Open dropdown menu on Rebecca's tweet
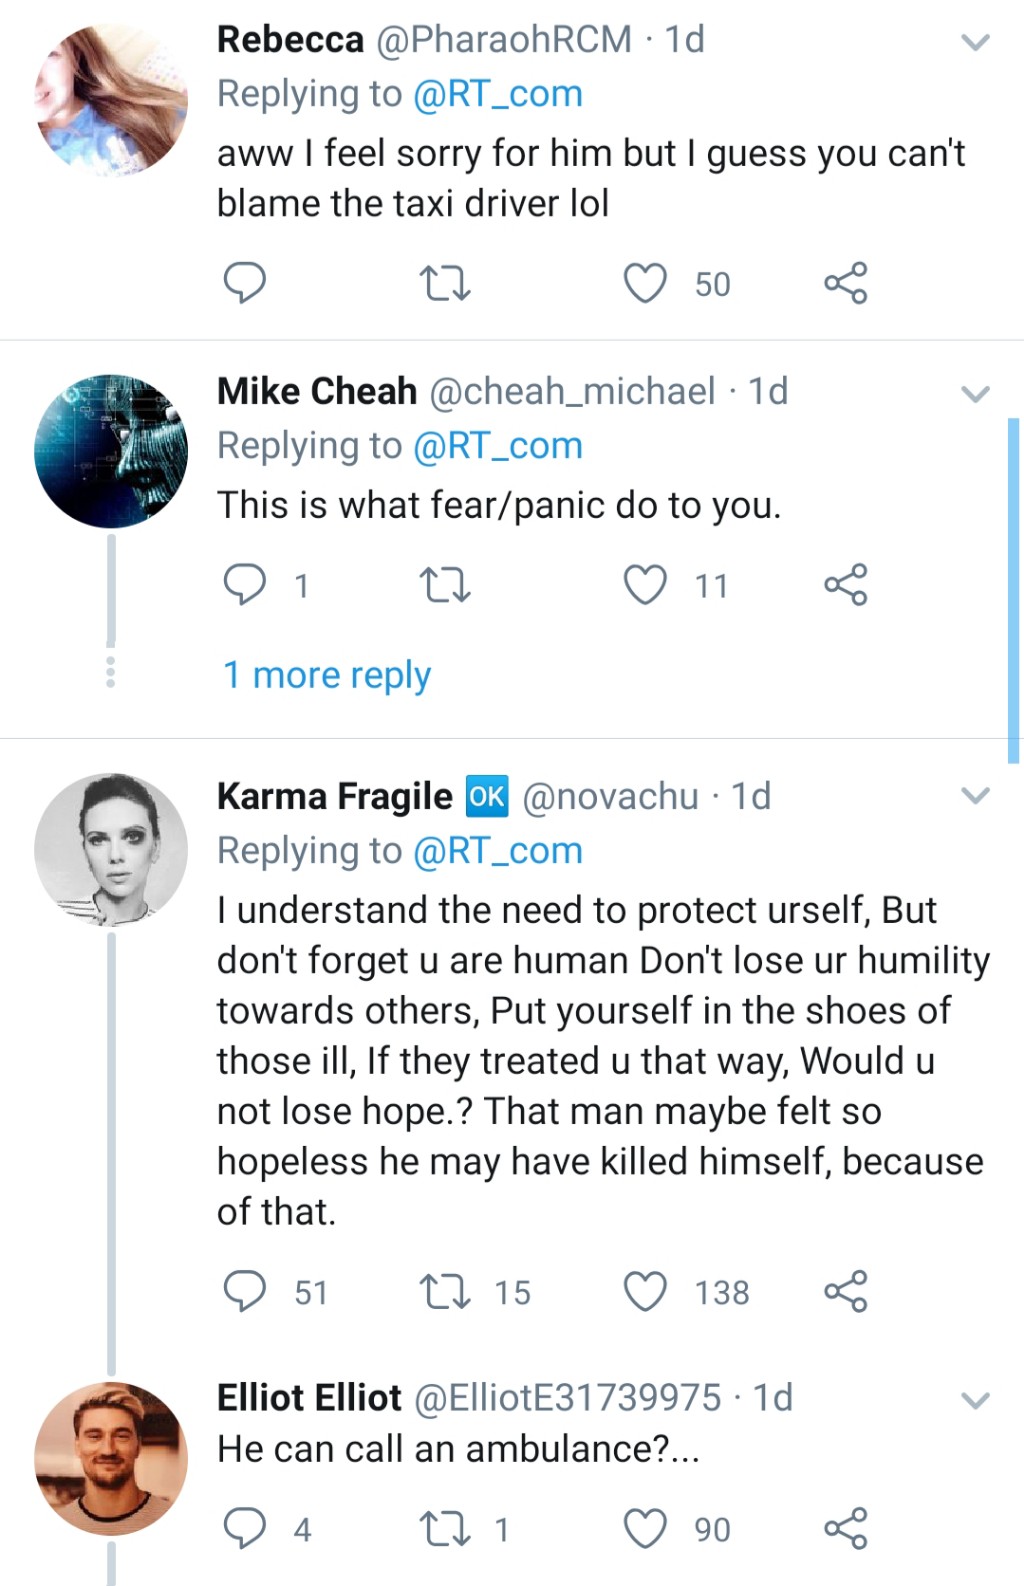1024x1586 pixels. tap(975, 42)
